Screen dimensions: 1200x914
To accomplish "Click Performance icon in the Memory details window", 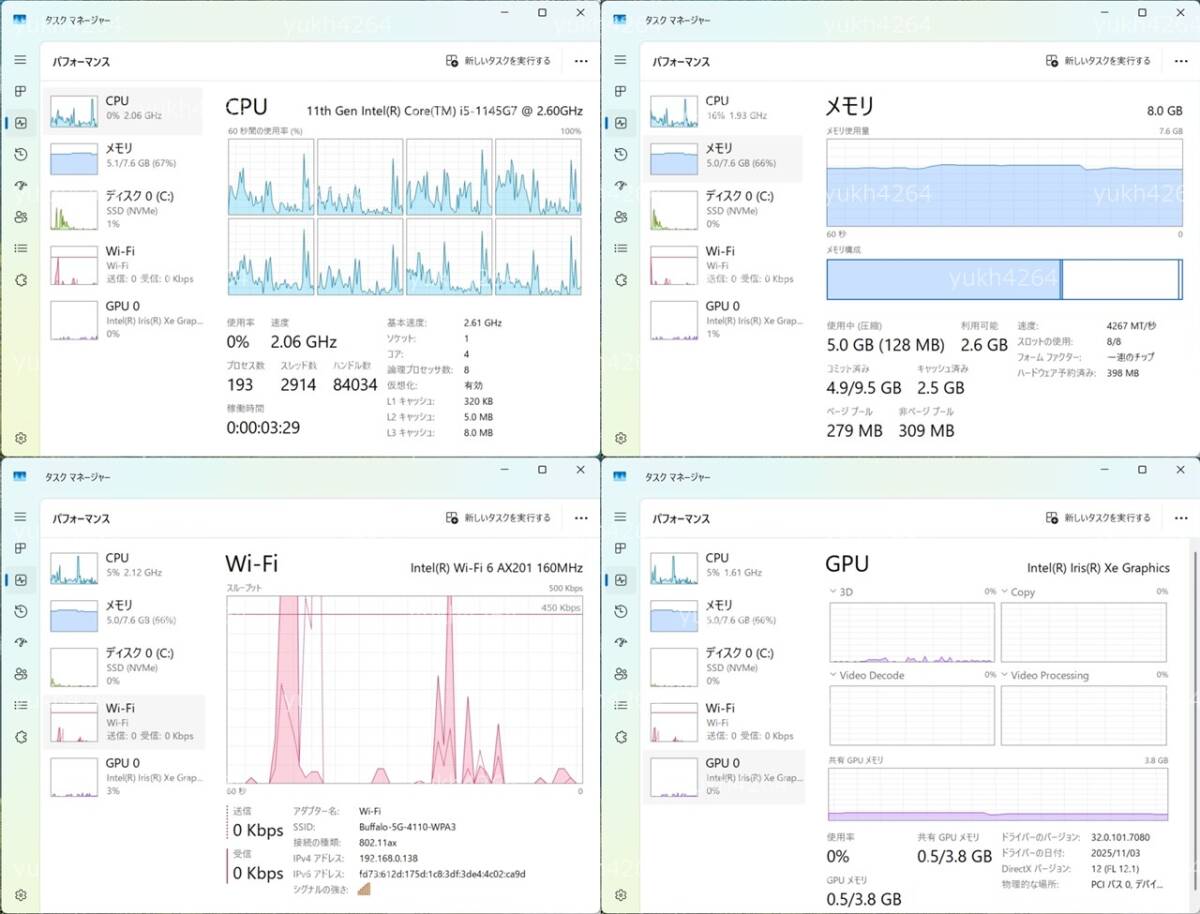I will (621, 123).
